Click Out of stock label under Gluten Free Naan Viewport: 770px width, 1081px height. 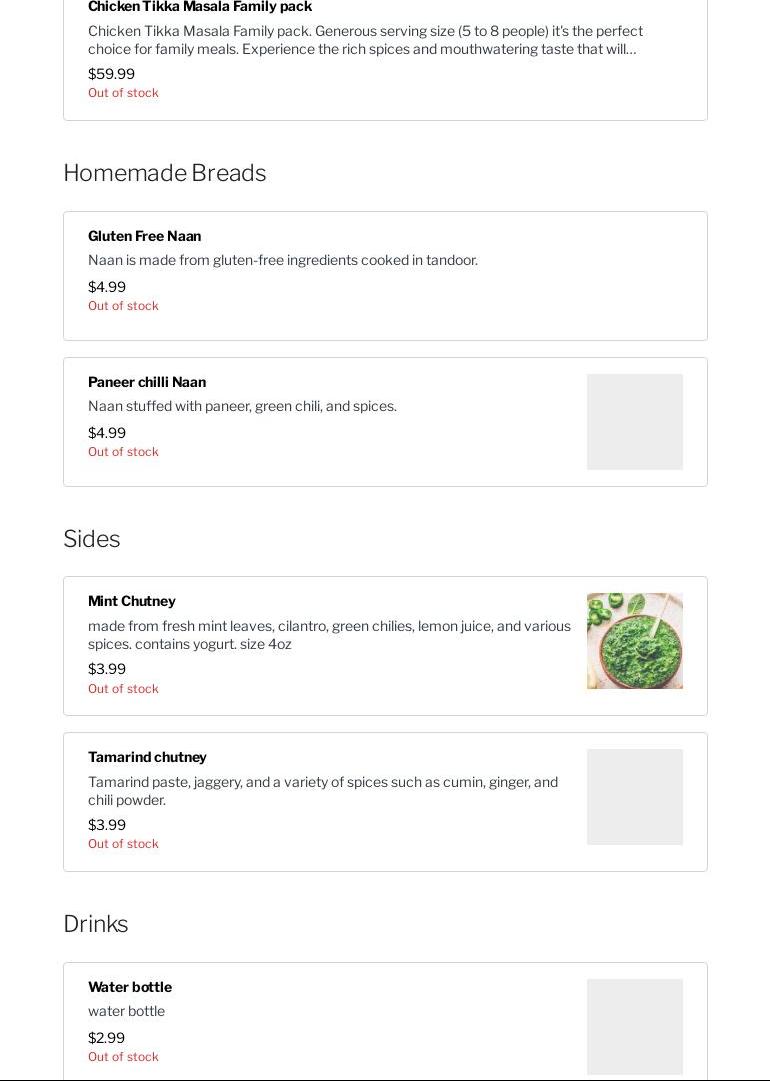pos(123,306)
